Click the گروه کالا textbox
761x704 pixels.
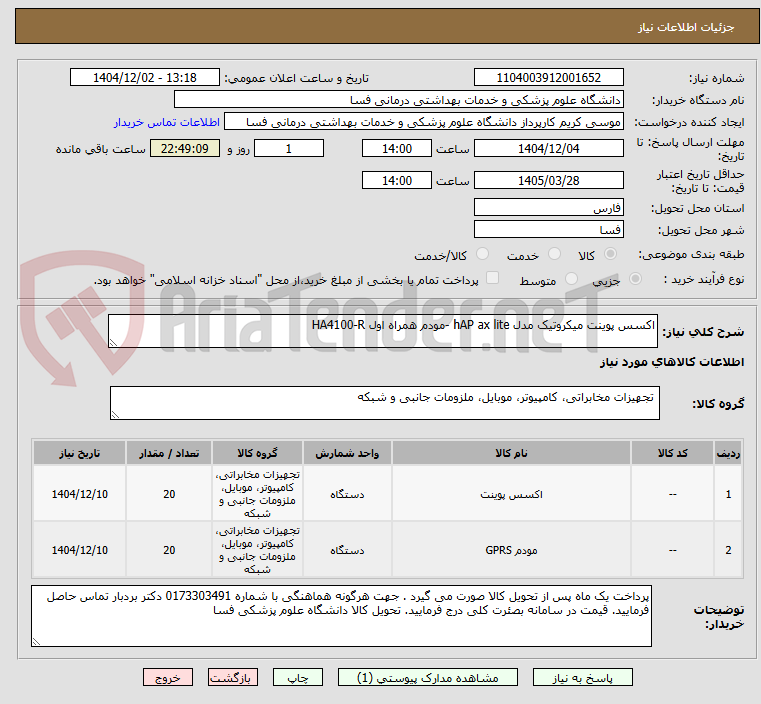pyautogui.click(x=384, y=403)
